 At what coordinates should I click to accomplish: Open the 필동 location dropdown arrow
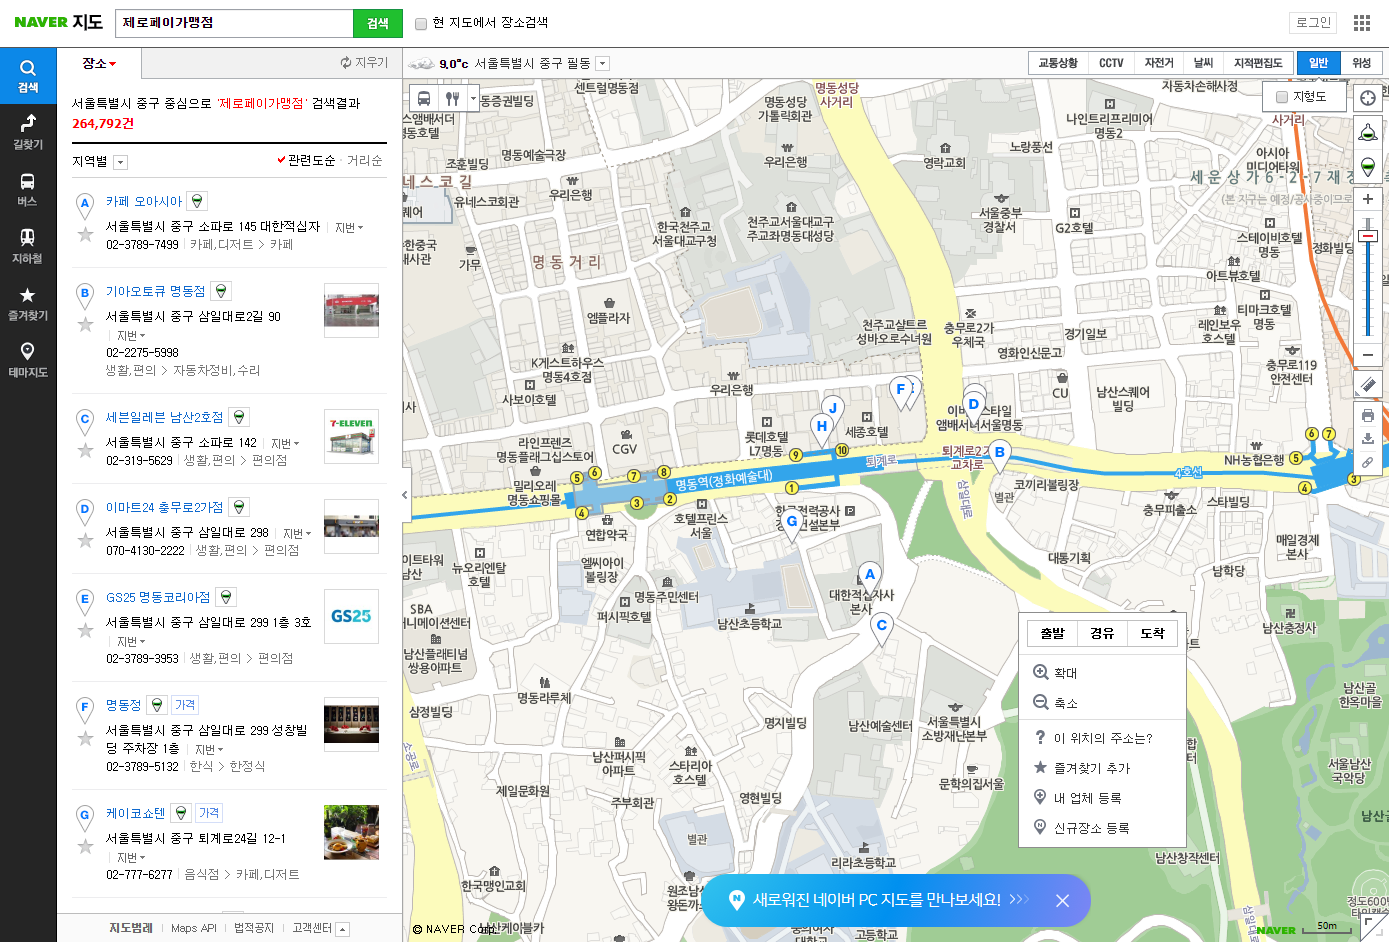[x=602, y=63]
